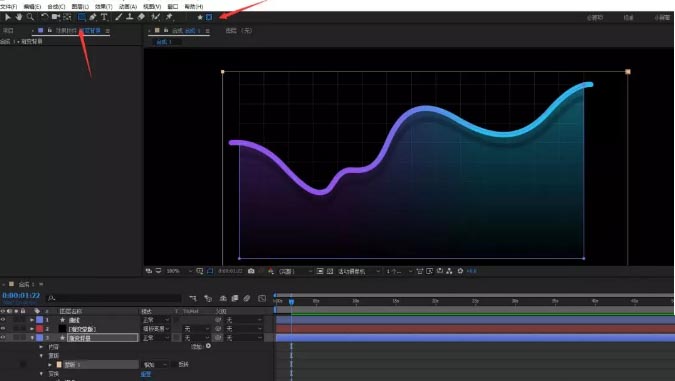675x381 pixels.
Task: Expand the mask 1 property group under layer 3
Action: point(50,365)
